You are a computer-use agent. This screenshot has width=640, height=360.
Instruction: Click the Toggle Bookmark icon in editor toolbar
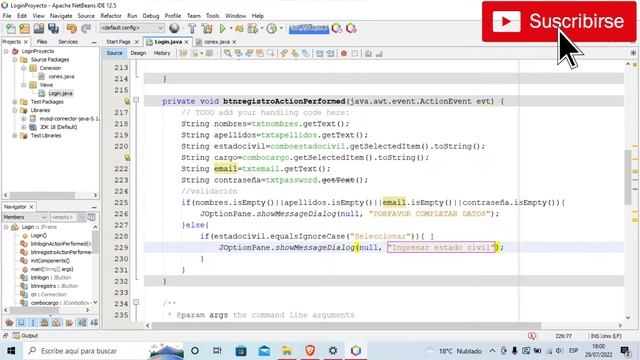tap(306, 53)
